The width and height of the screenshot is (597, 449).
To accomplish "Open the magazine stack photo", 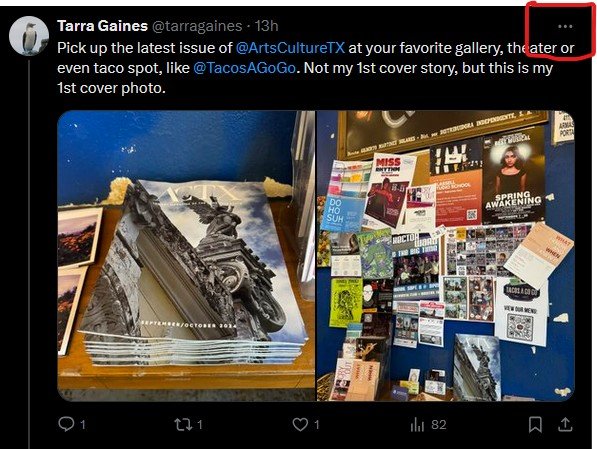I will (186, 256).
